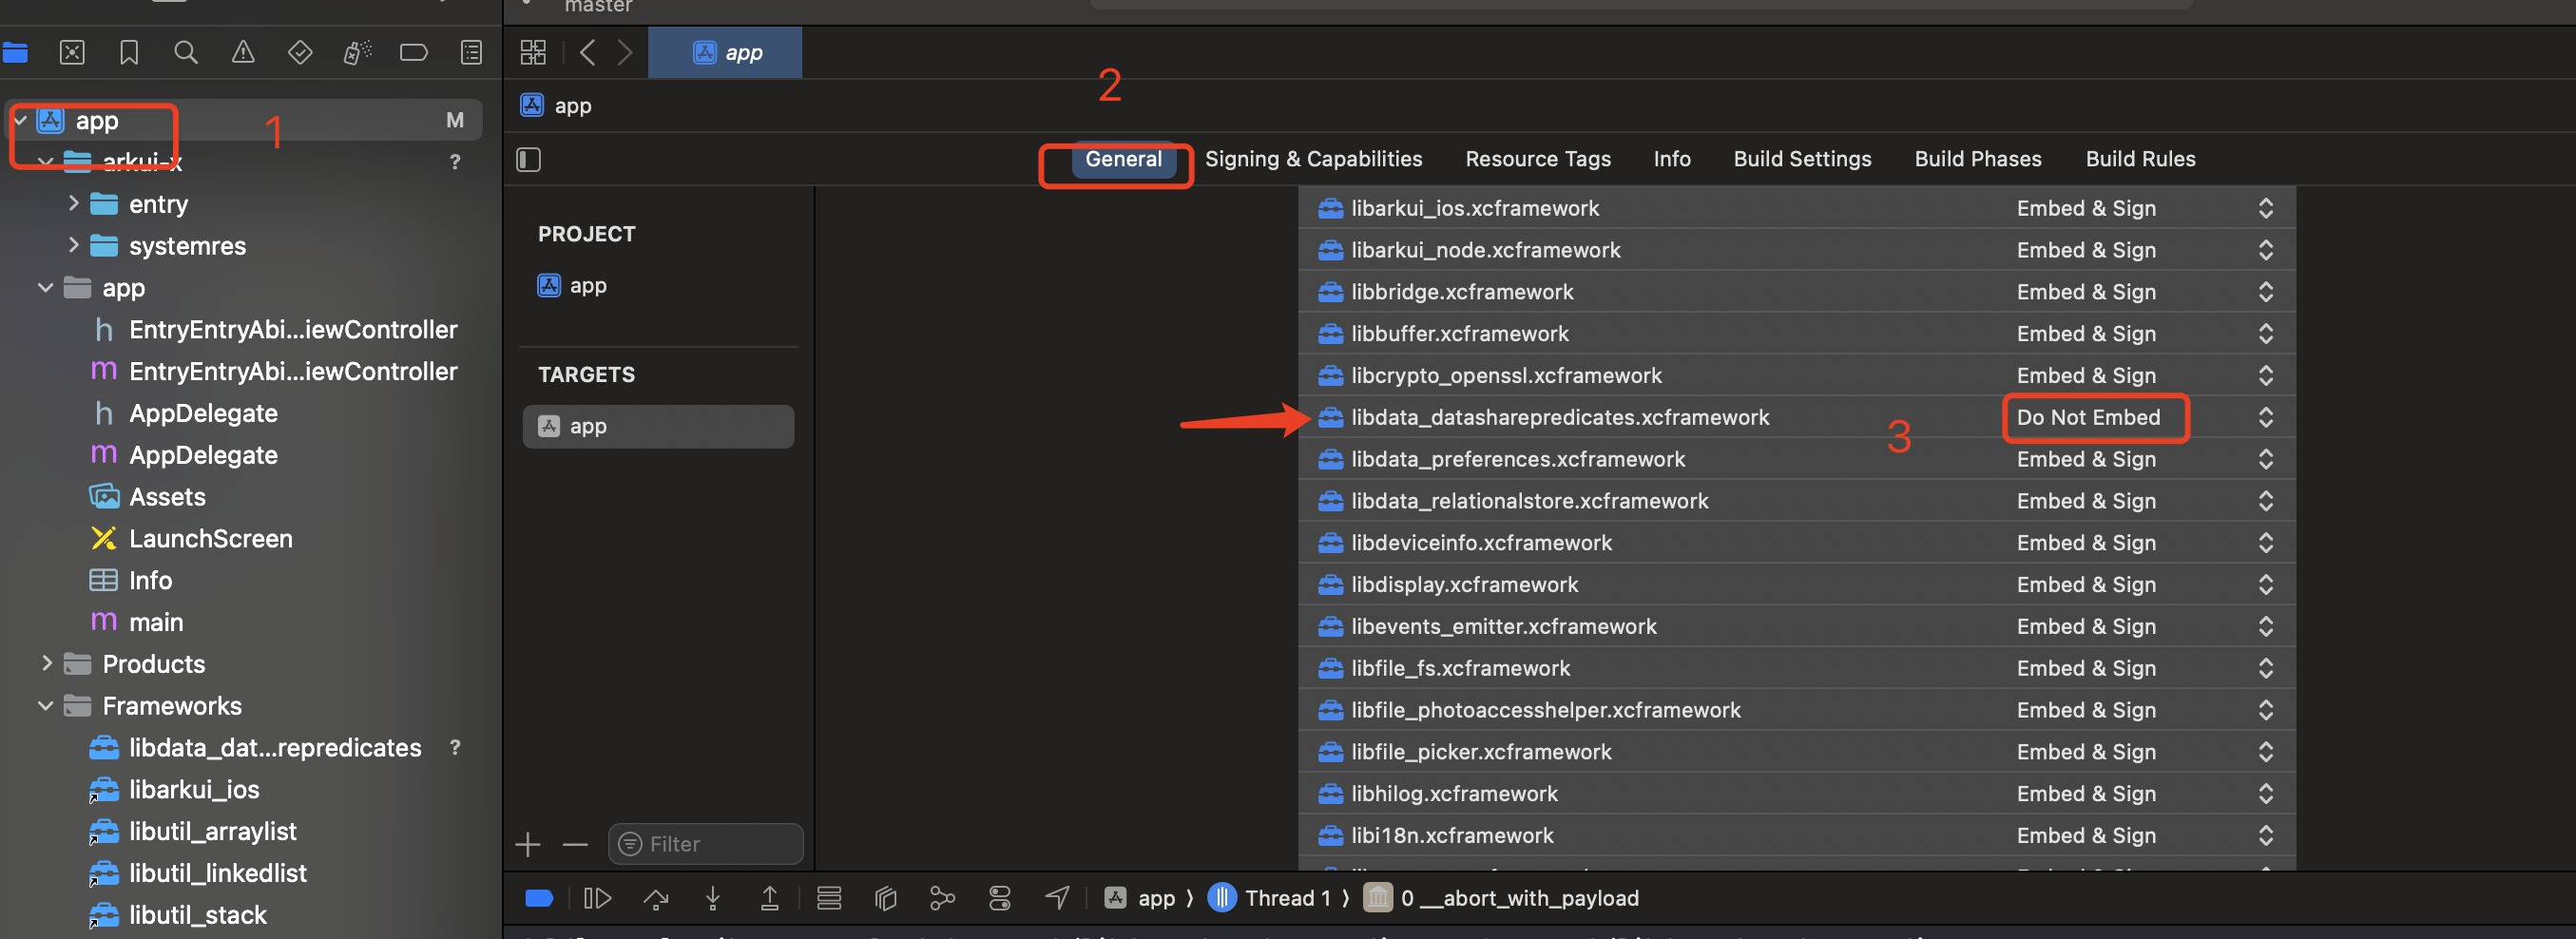Click the continue program execution control
Screen dimensions: 2576x939
click(597, 898)
